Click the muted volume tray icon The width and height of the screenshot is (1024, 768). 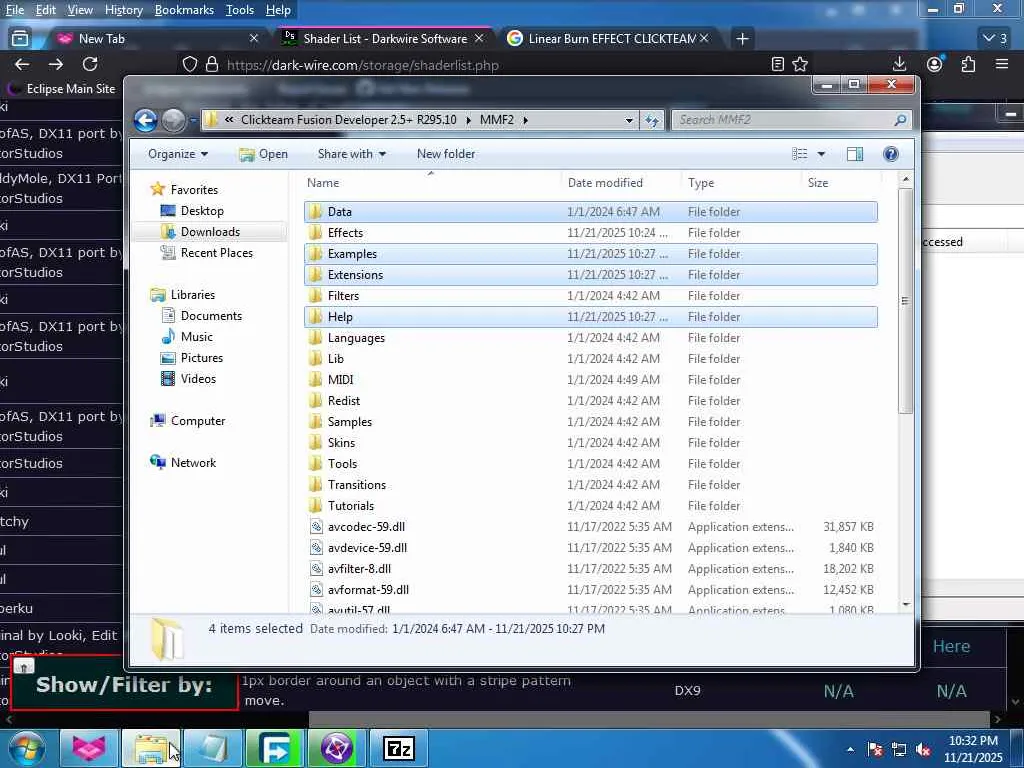923,750
